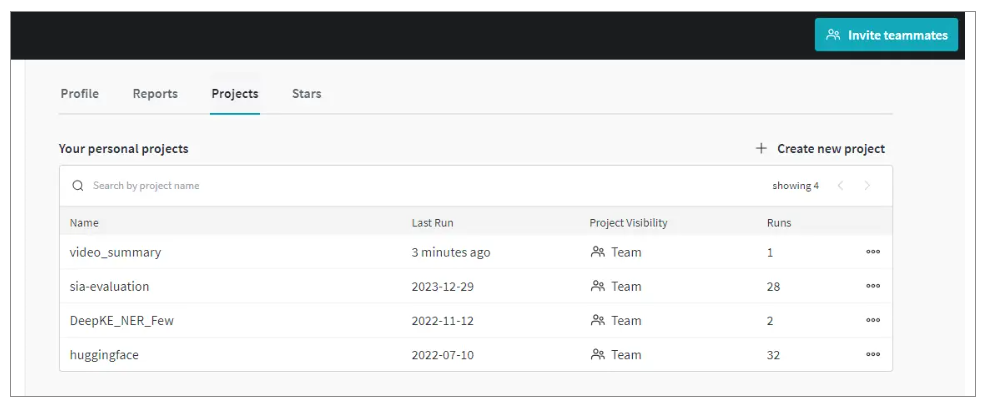Switch to the Reports tab
984x408 pixels.
pyautogui.click(x=155, y=94)
